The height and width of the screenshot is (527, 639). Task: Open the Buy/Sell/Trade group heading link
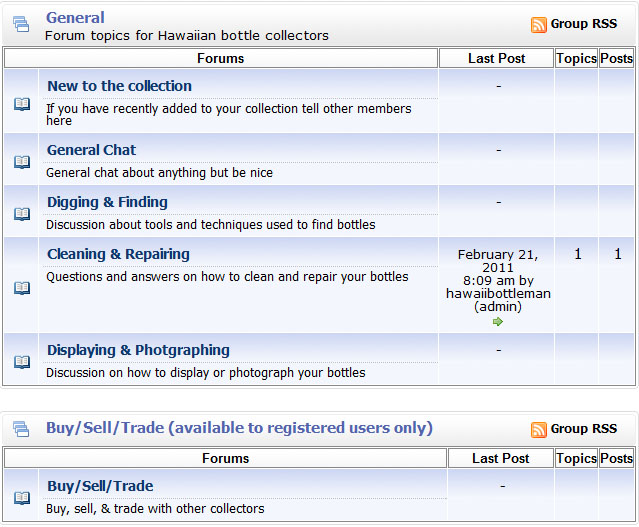[x=239, y=428]
